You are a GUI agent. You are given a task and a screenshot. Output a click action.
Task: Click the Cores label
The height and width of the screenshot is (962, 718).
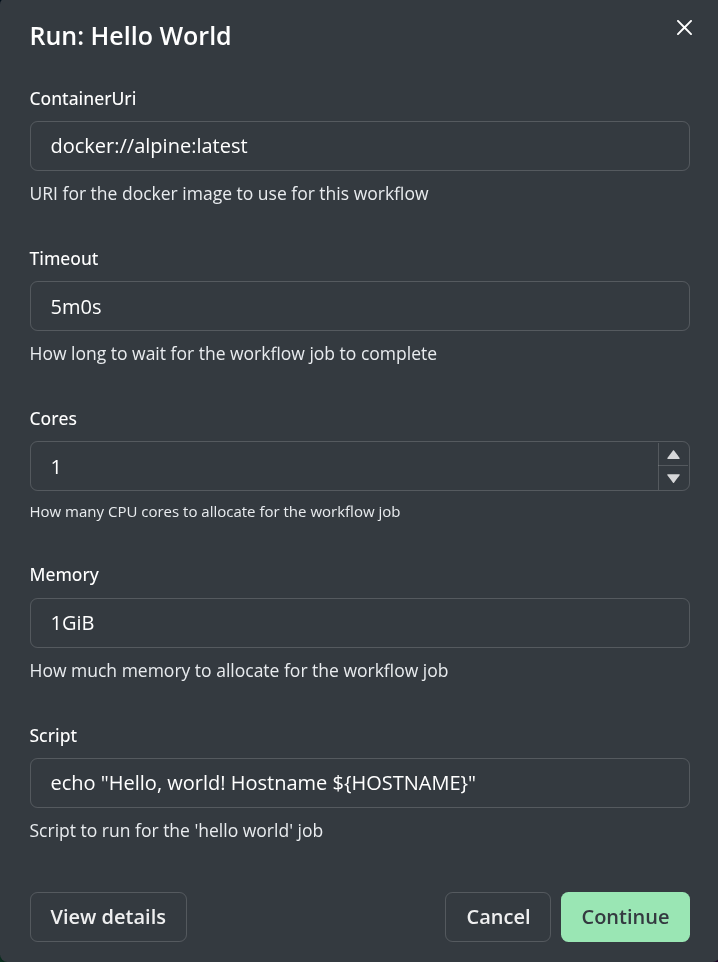tap(53, 418)
